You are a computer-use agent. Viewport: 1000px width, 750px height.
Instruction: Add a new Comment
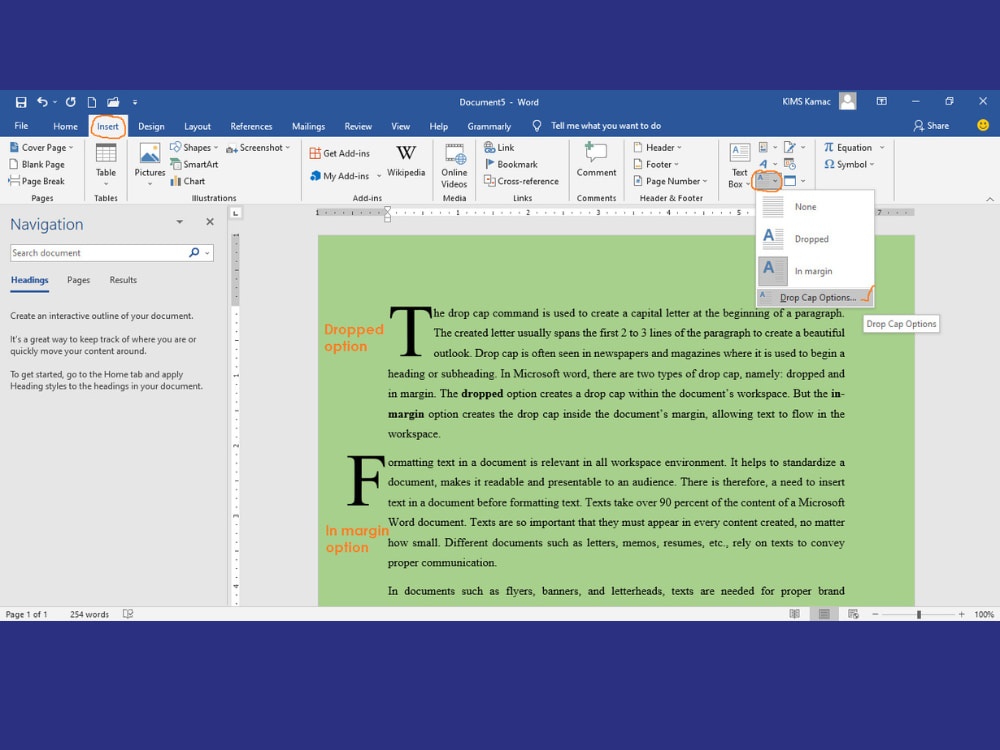[596, 160]
